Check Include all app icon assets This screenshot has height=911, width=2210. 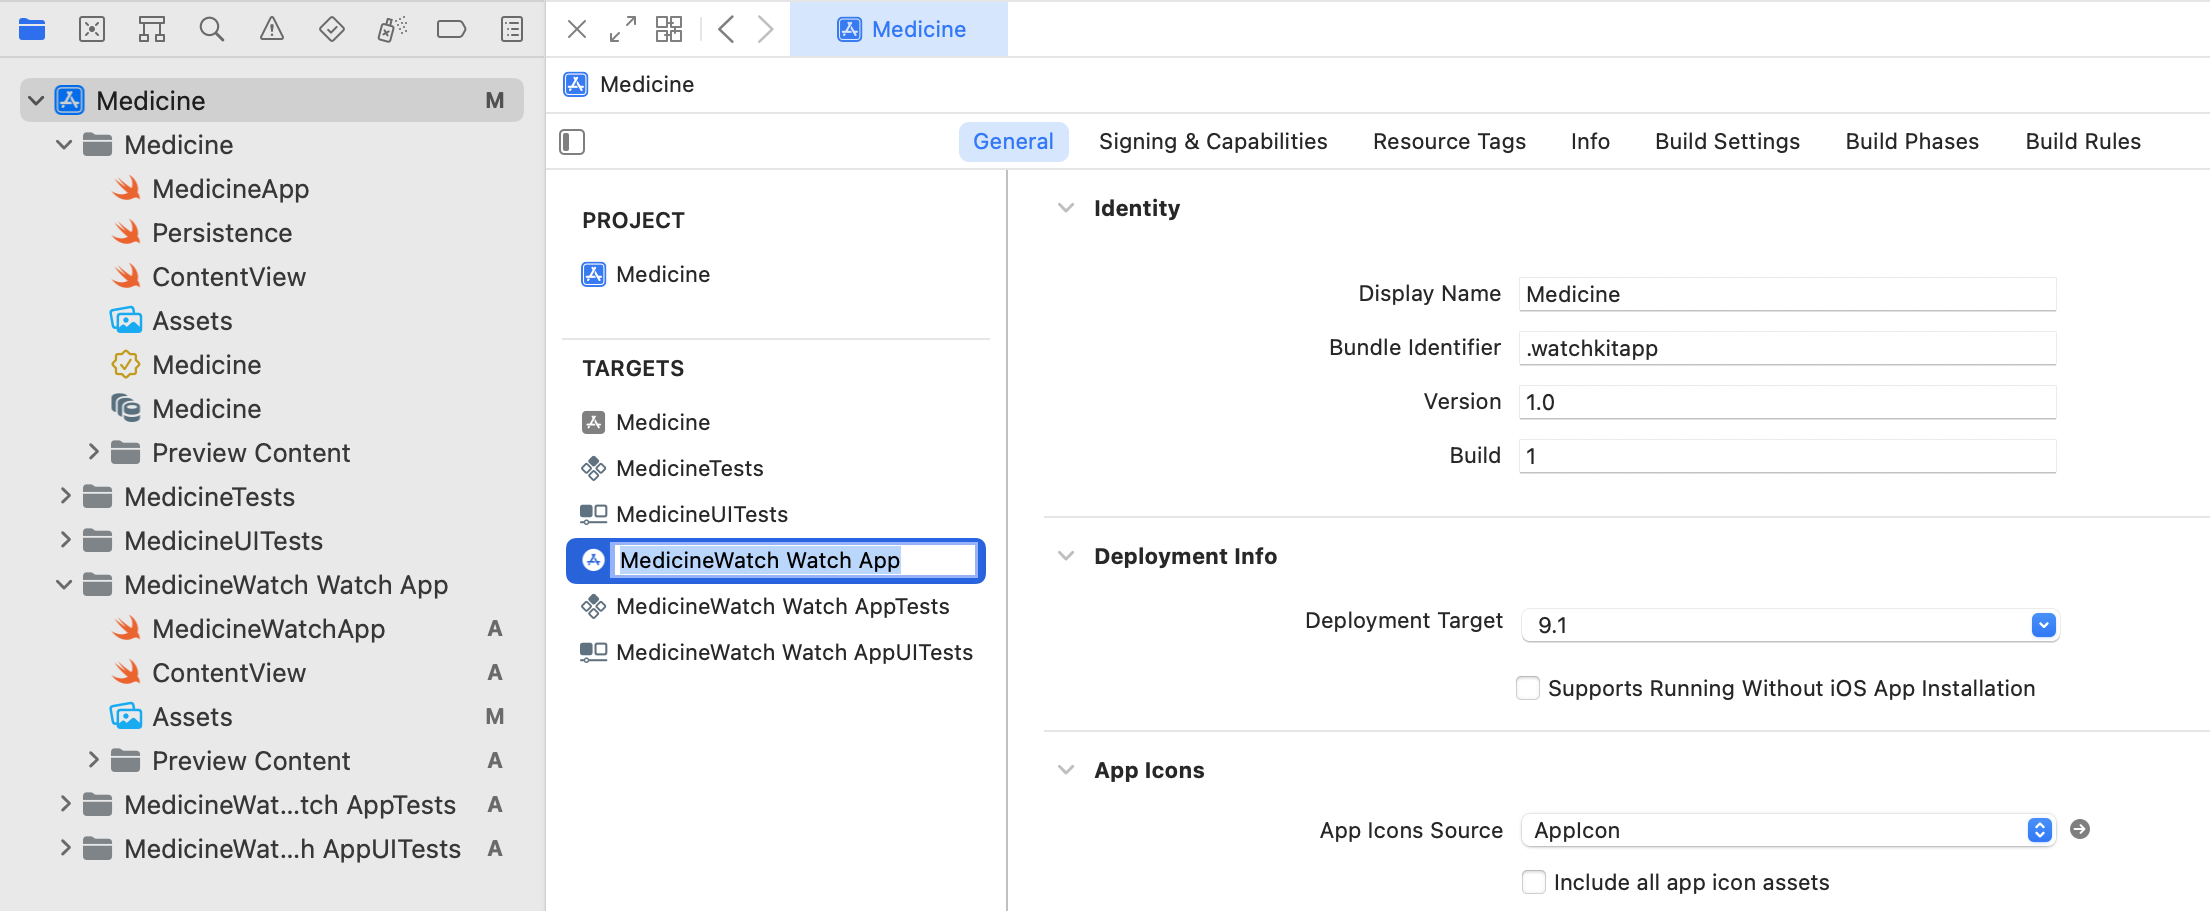coord(1533,882)
